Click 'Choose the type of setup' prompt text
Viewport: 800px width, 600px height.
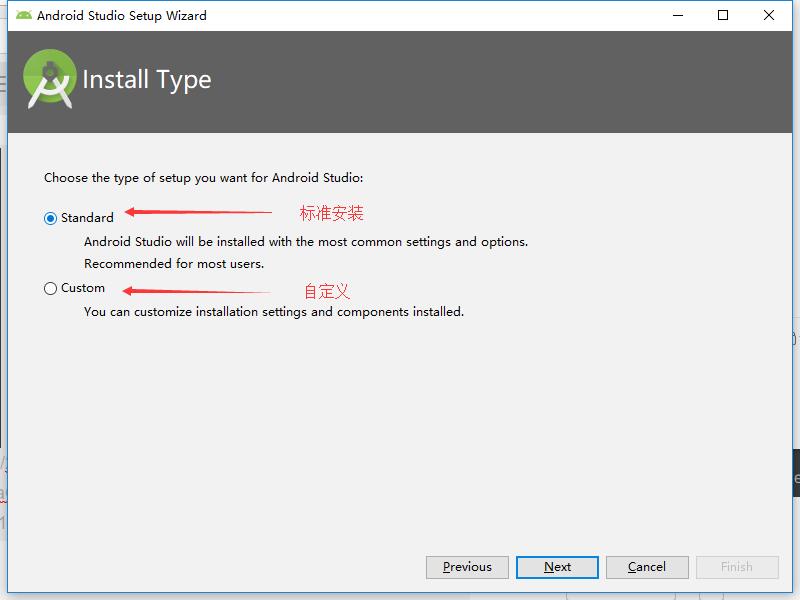click(204, 178)
